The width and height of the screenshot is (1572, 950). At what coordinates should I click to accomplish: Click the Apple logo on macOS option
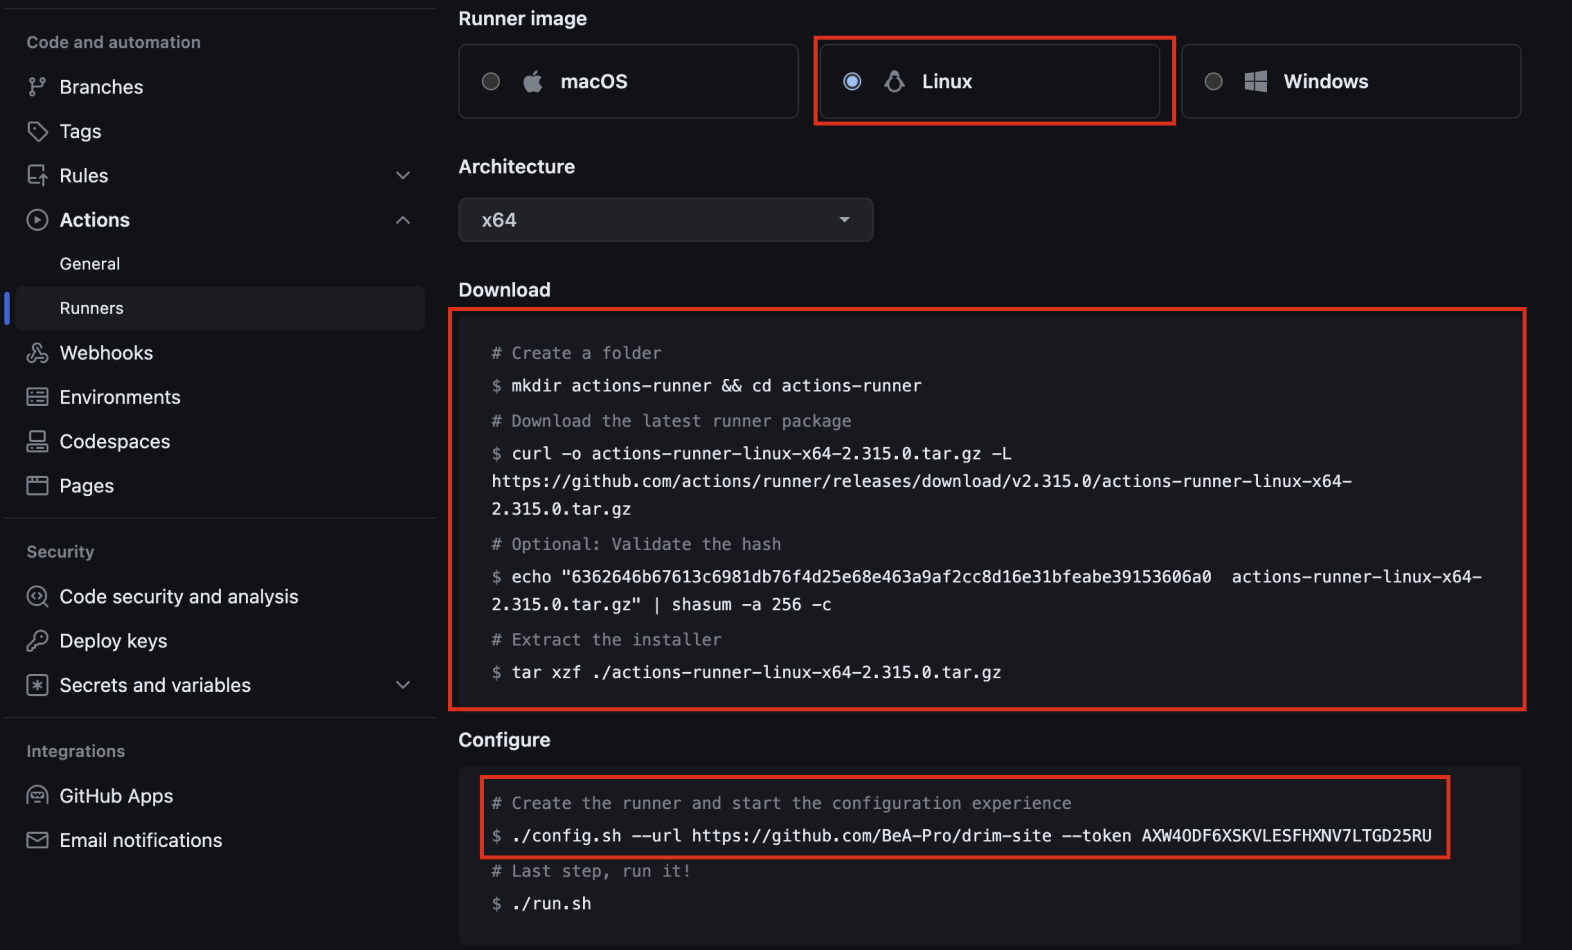pos(533,81)
